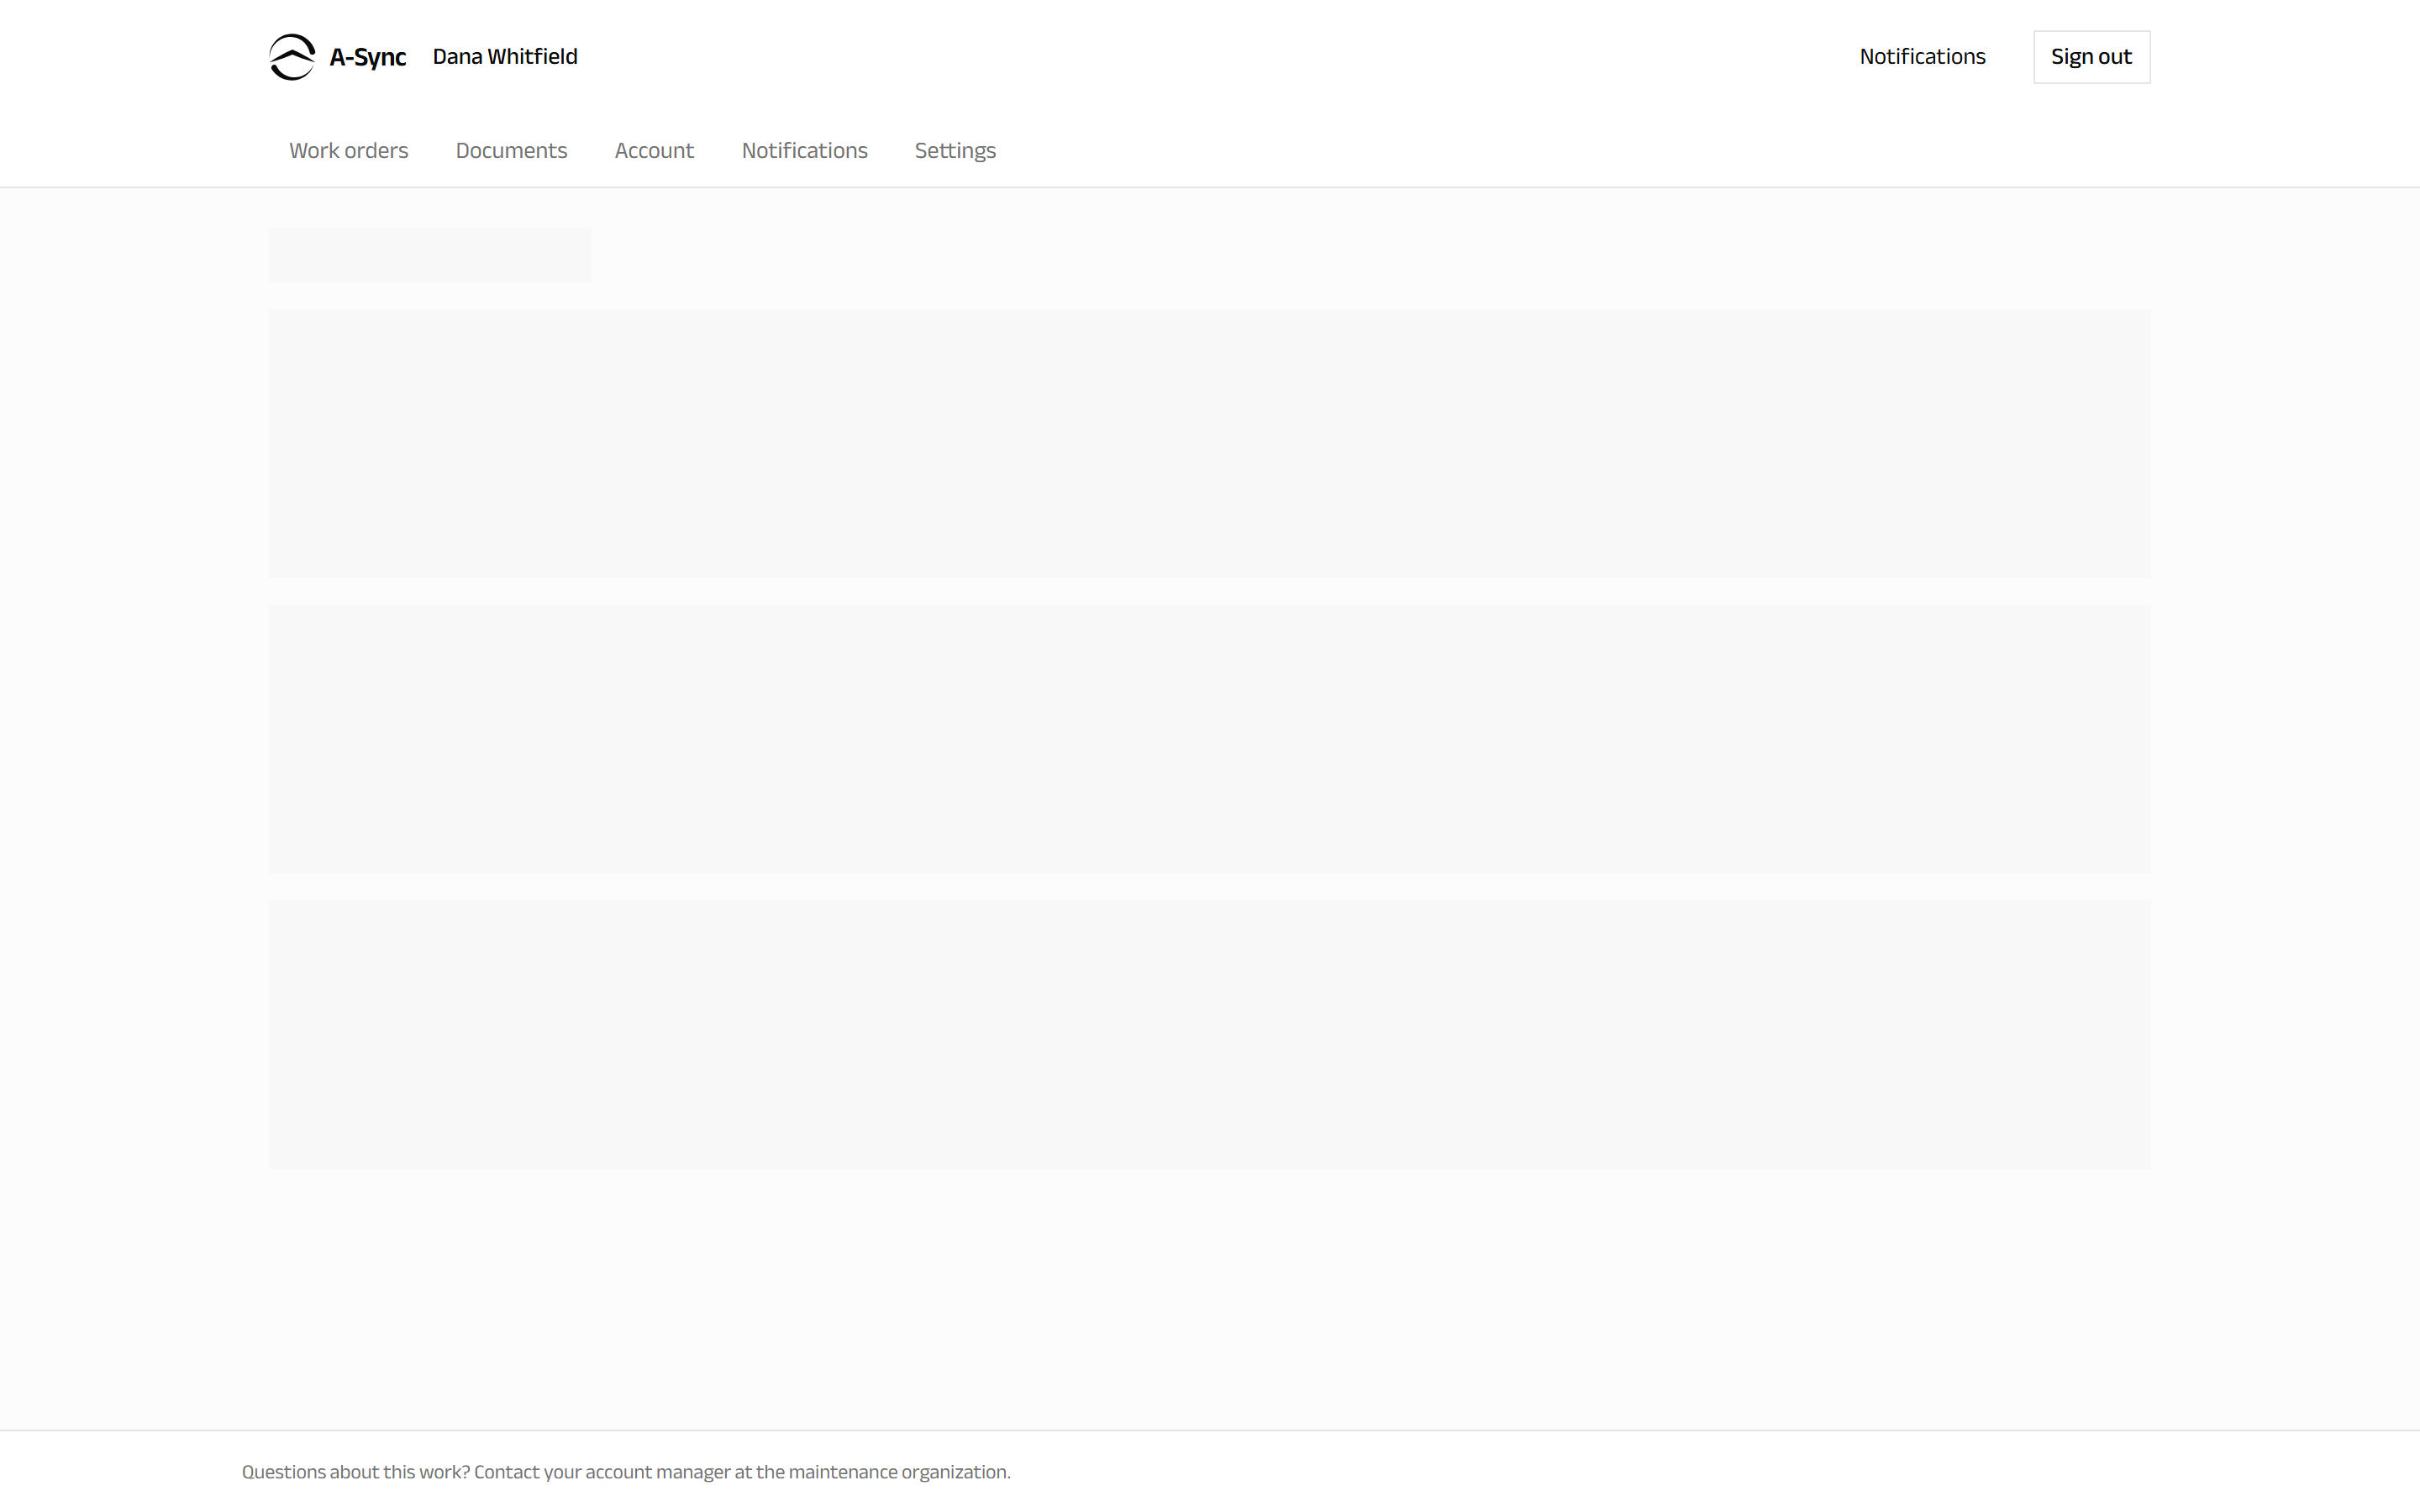The image size is (2420, 1512).
Task: Select Notifications tab in navigation bar
Action: pos(804,150)
